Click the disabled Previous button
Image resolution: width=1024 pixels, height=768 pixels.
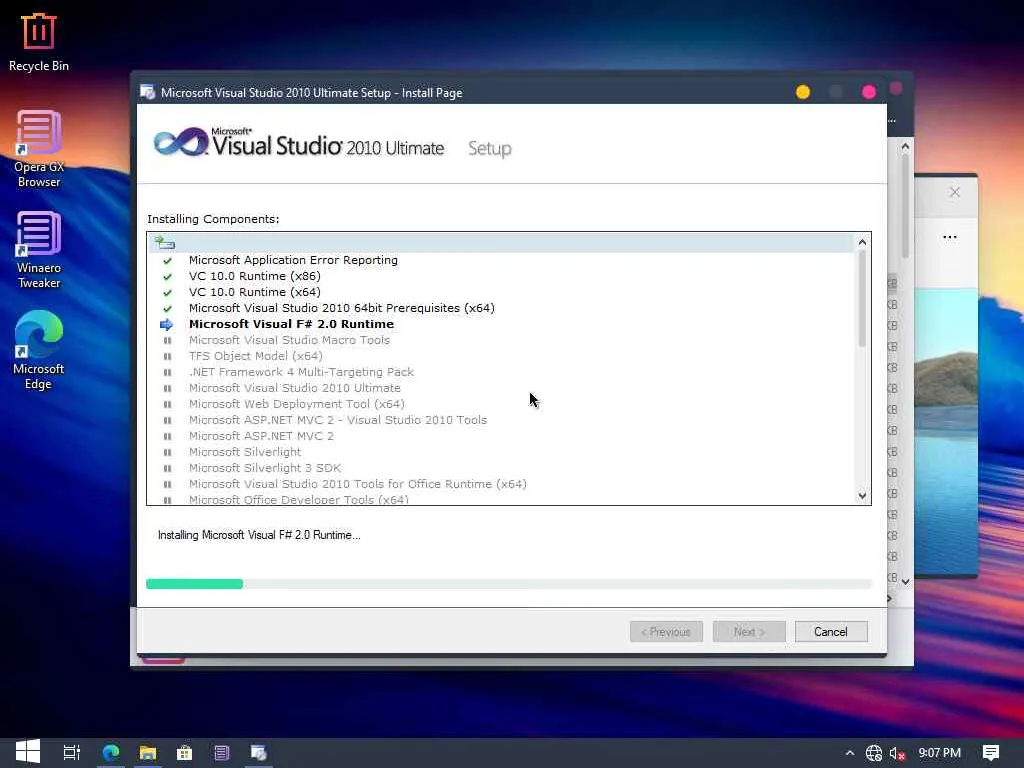666,632
